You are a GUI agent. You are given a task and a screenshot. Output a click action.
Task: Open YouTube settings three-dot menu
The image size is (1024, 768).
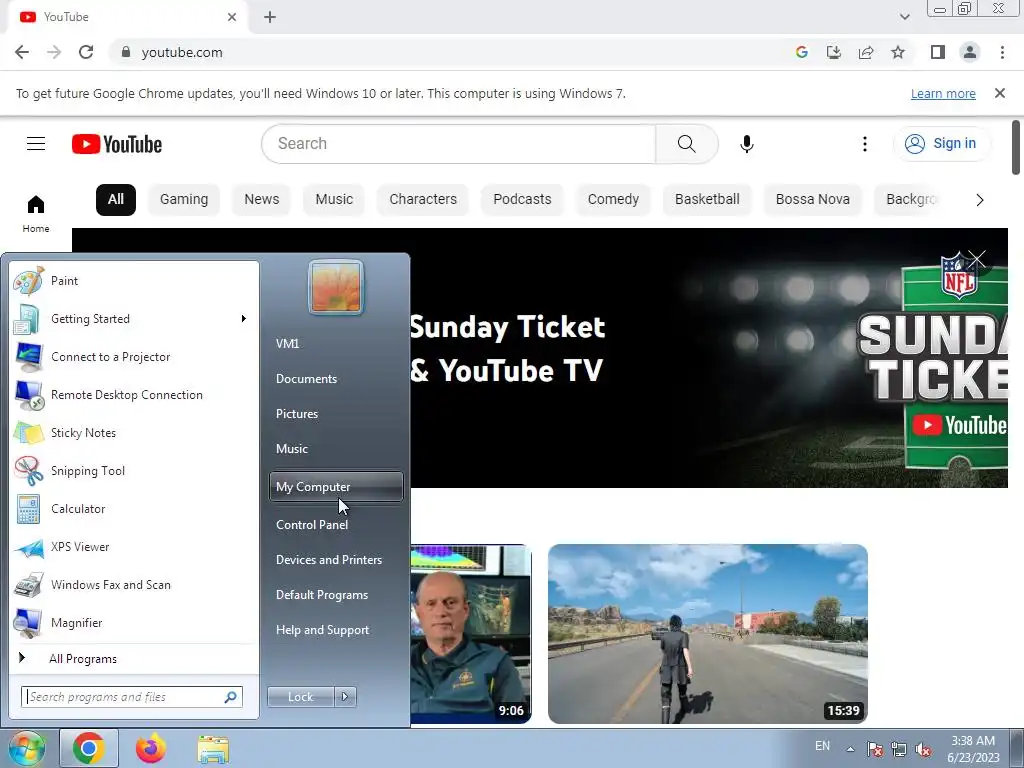click(865, 144)
